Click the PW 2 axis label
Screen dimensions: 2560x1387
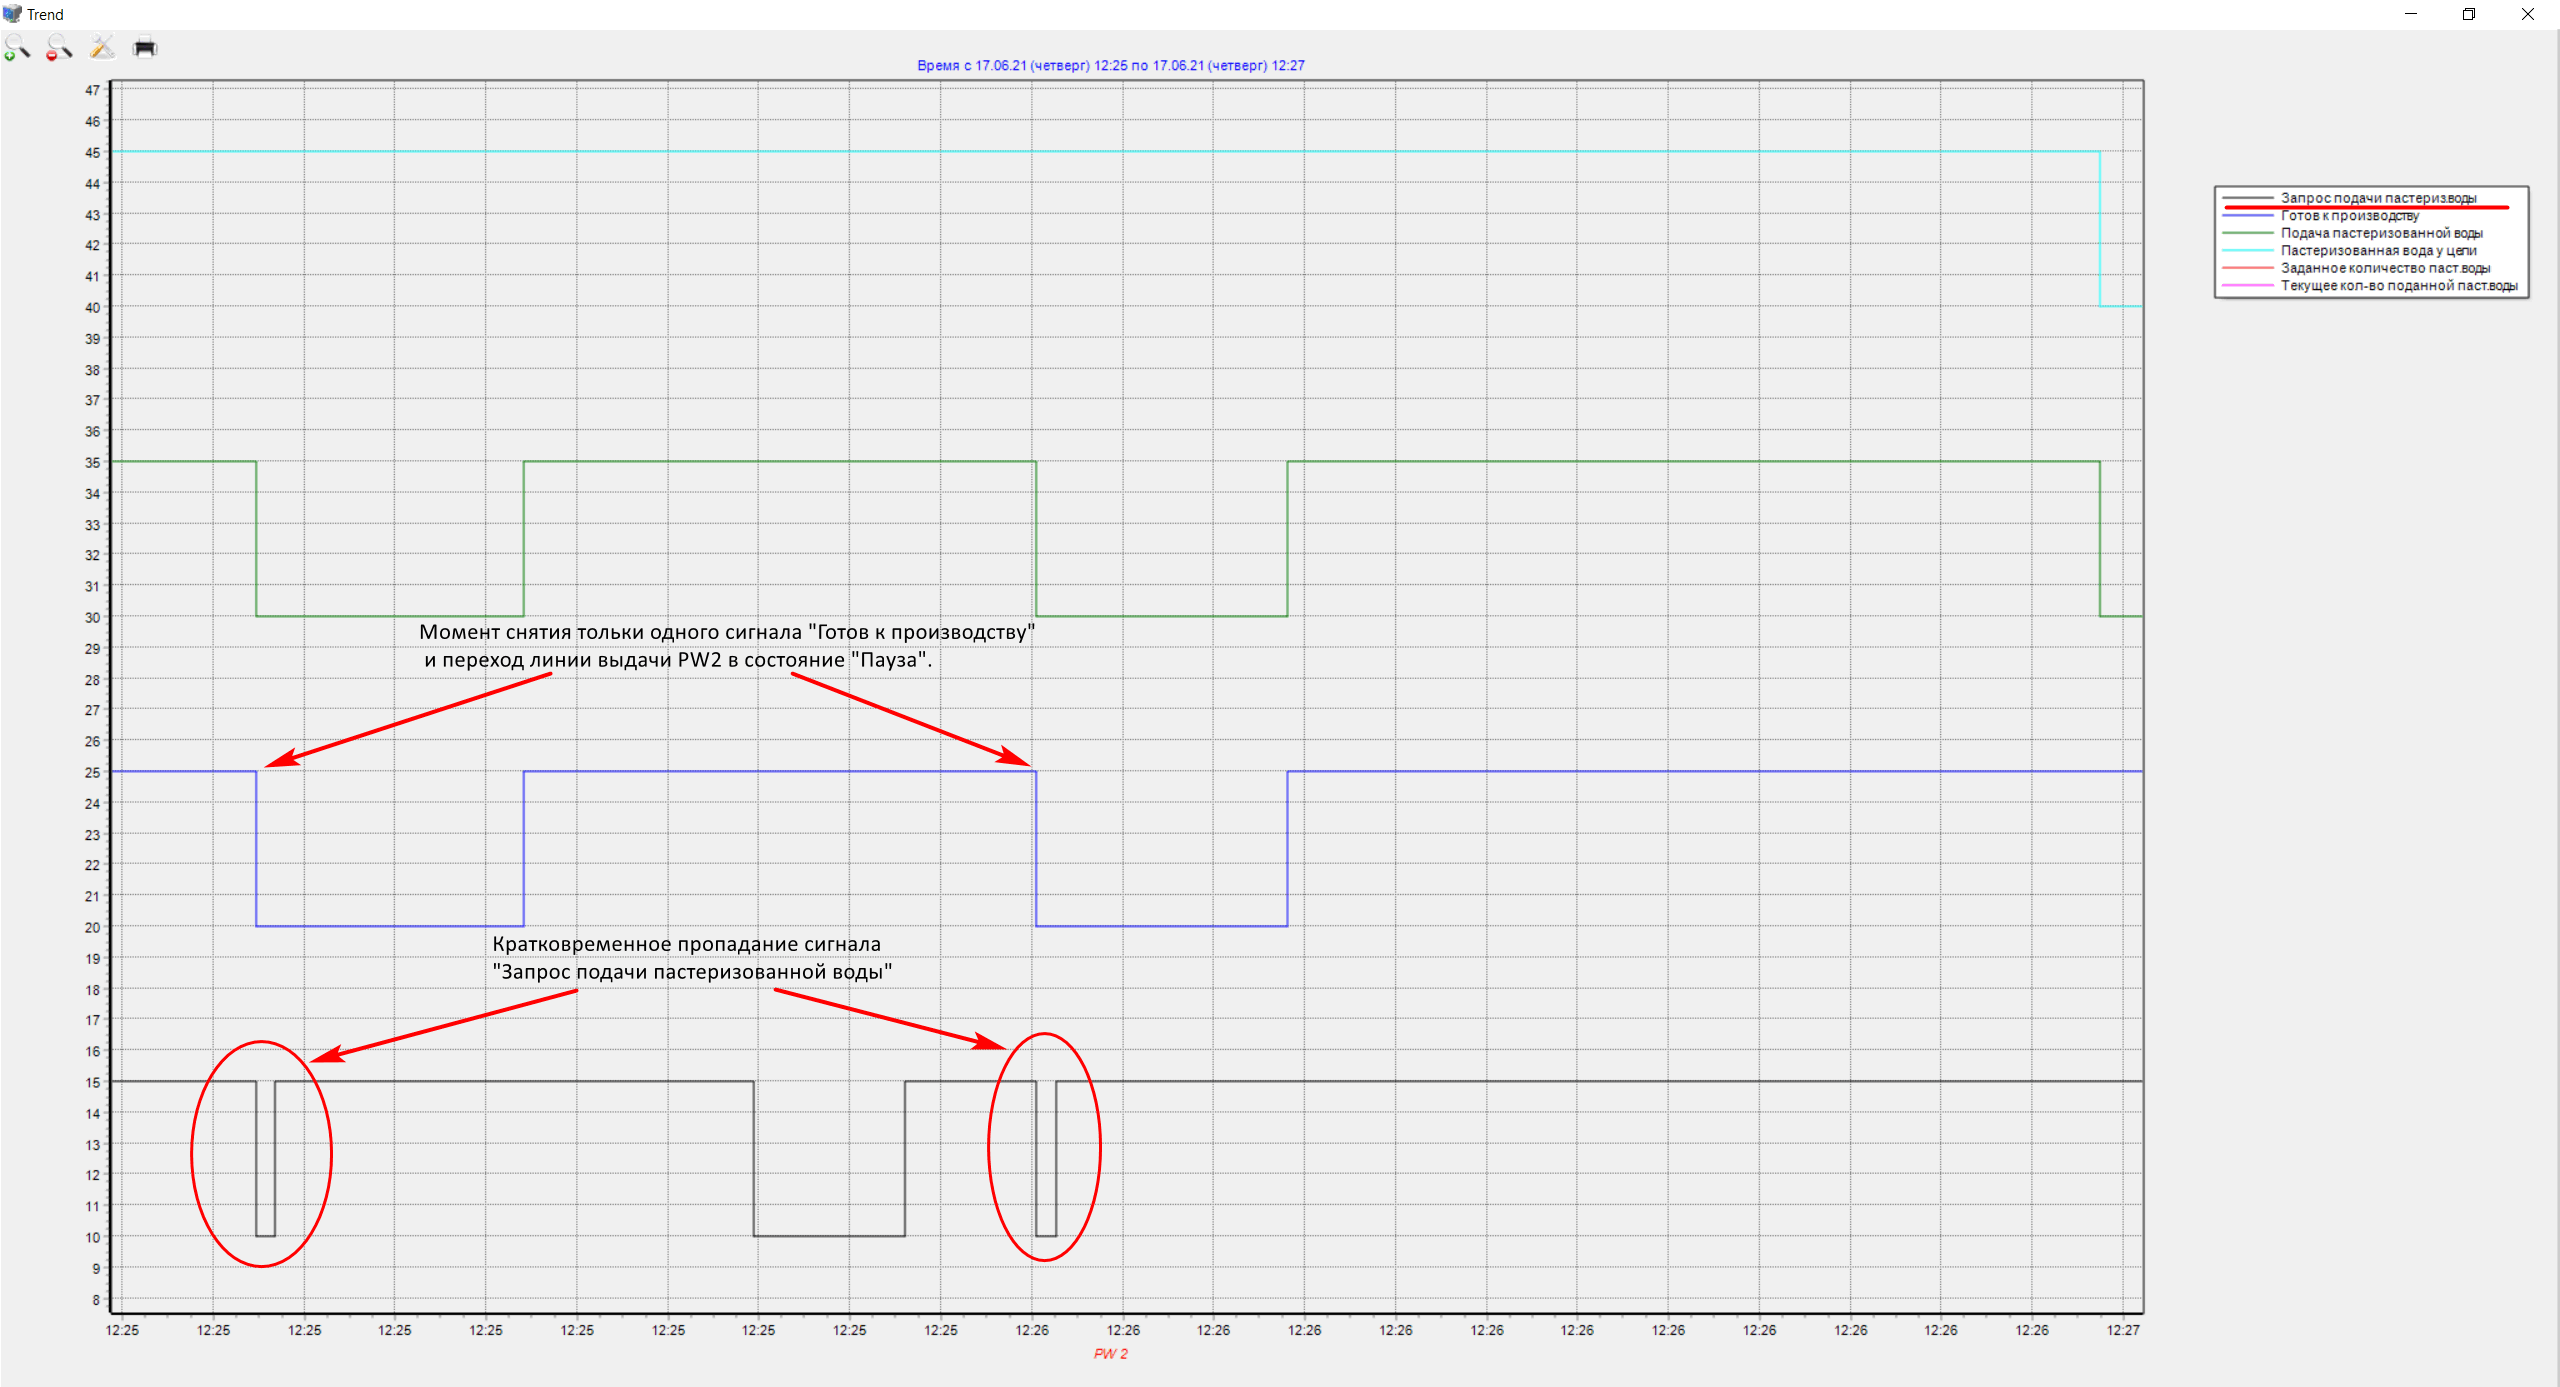1110,1354
